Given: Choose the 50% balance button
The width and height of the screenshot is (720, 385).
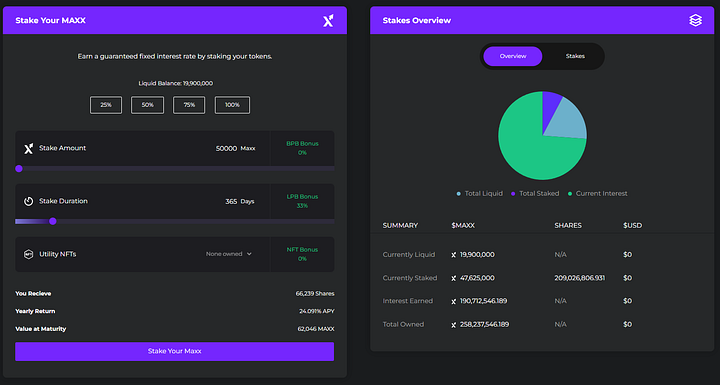Looking at the screenshot, I should click(x=147, y=105).
